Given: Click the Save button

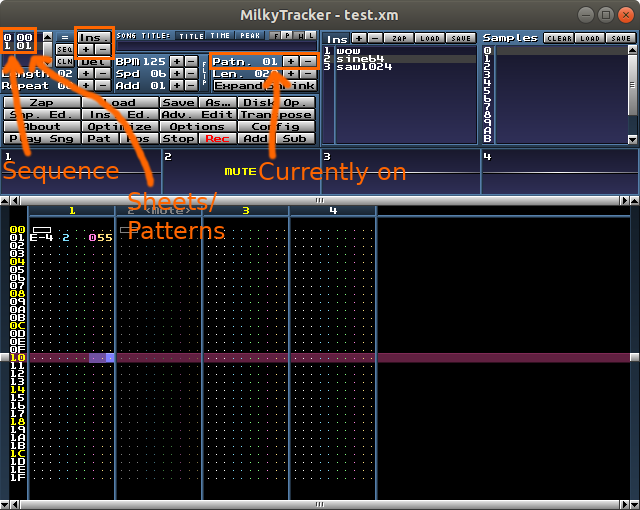Looking at the screenshot, I should click(178, 103).
